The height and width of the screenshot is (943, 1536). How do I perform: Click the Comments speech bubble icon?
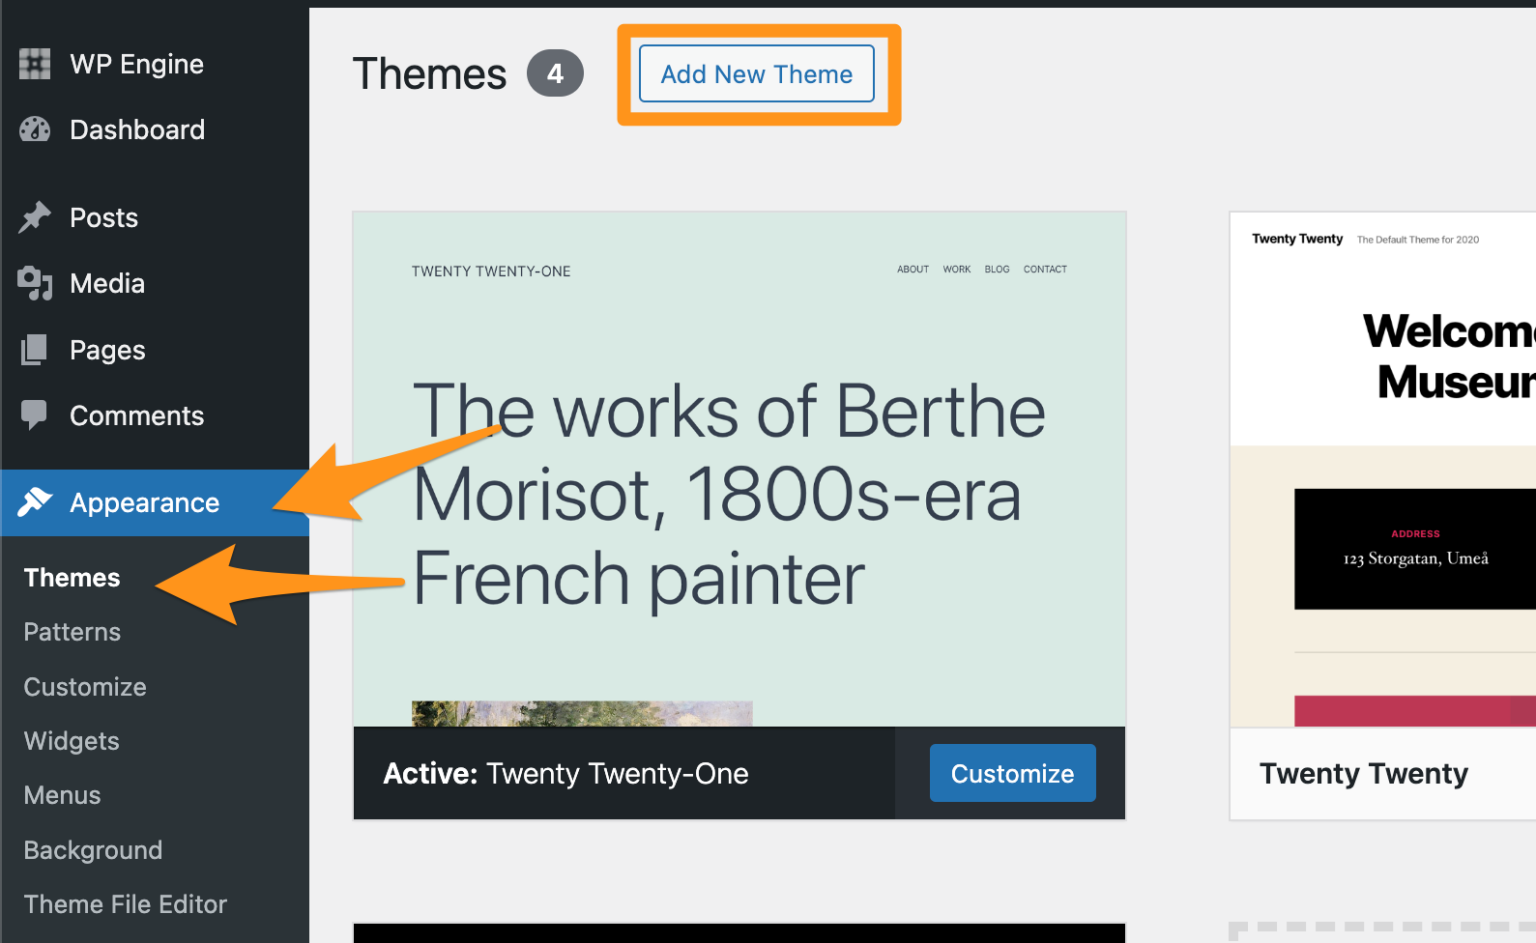click(35, 415)
